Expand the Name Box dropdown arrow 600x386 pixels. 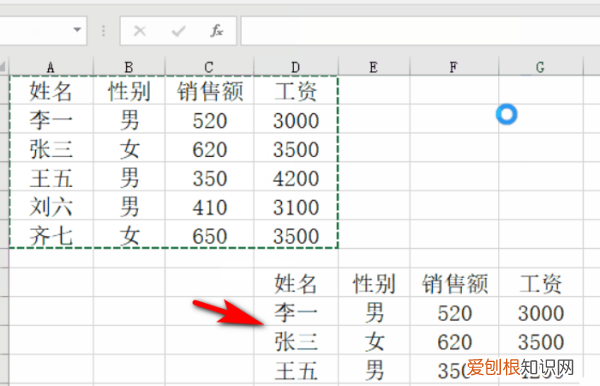click(x=77, y=30)
